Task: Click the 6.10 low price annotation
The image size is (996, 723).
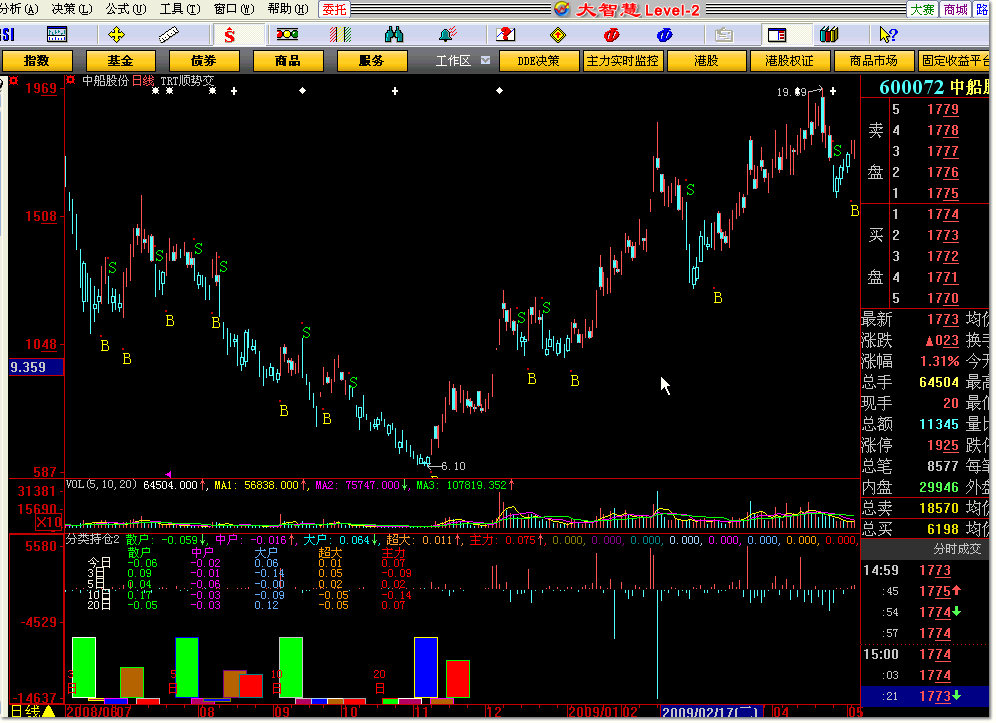Action: [x=454, y=466]
